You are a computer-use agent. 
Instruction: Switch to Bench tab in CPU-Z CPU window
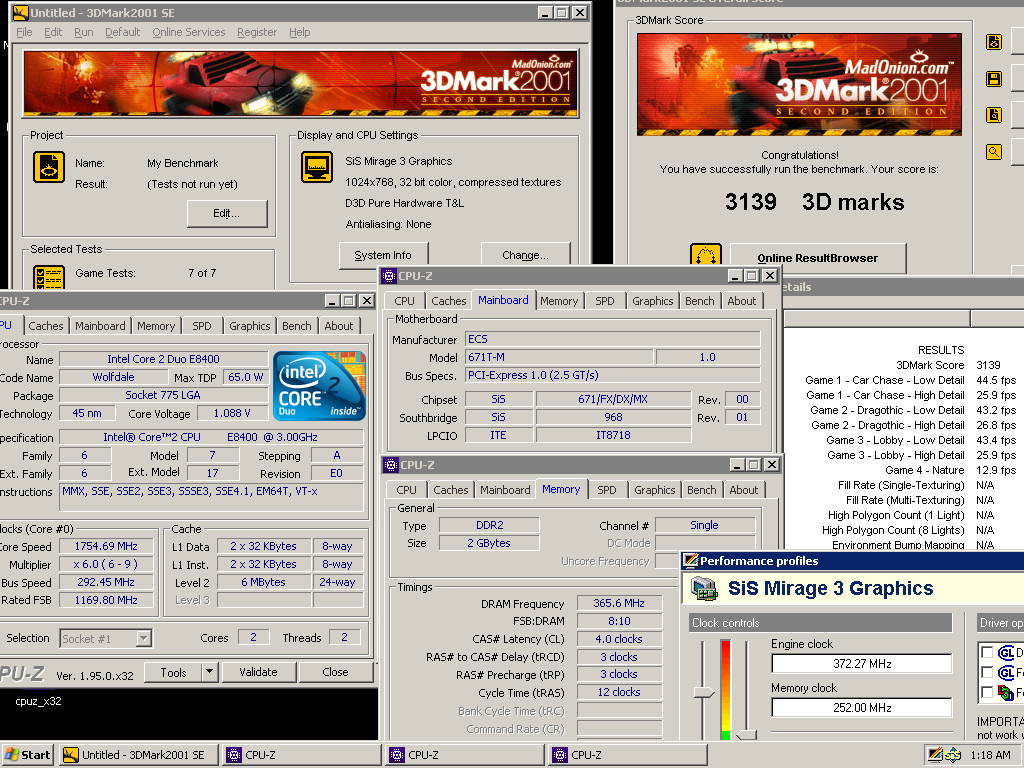pyautogui.click(x=296, y=326)
